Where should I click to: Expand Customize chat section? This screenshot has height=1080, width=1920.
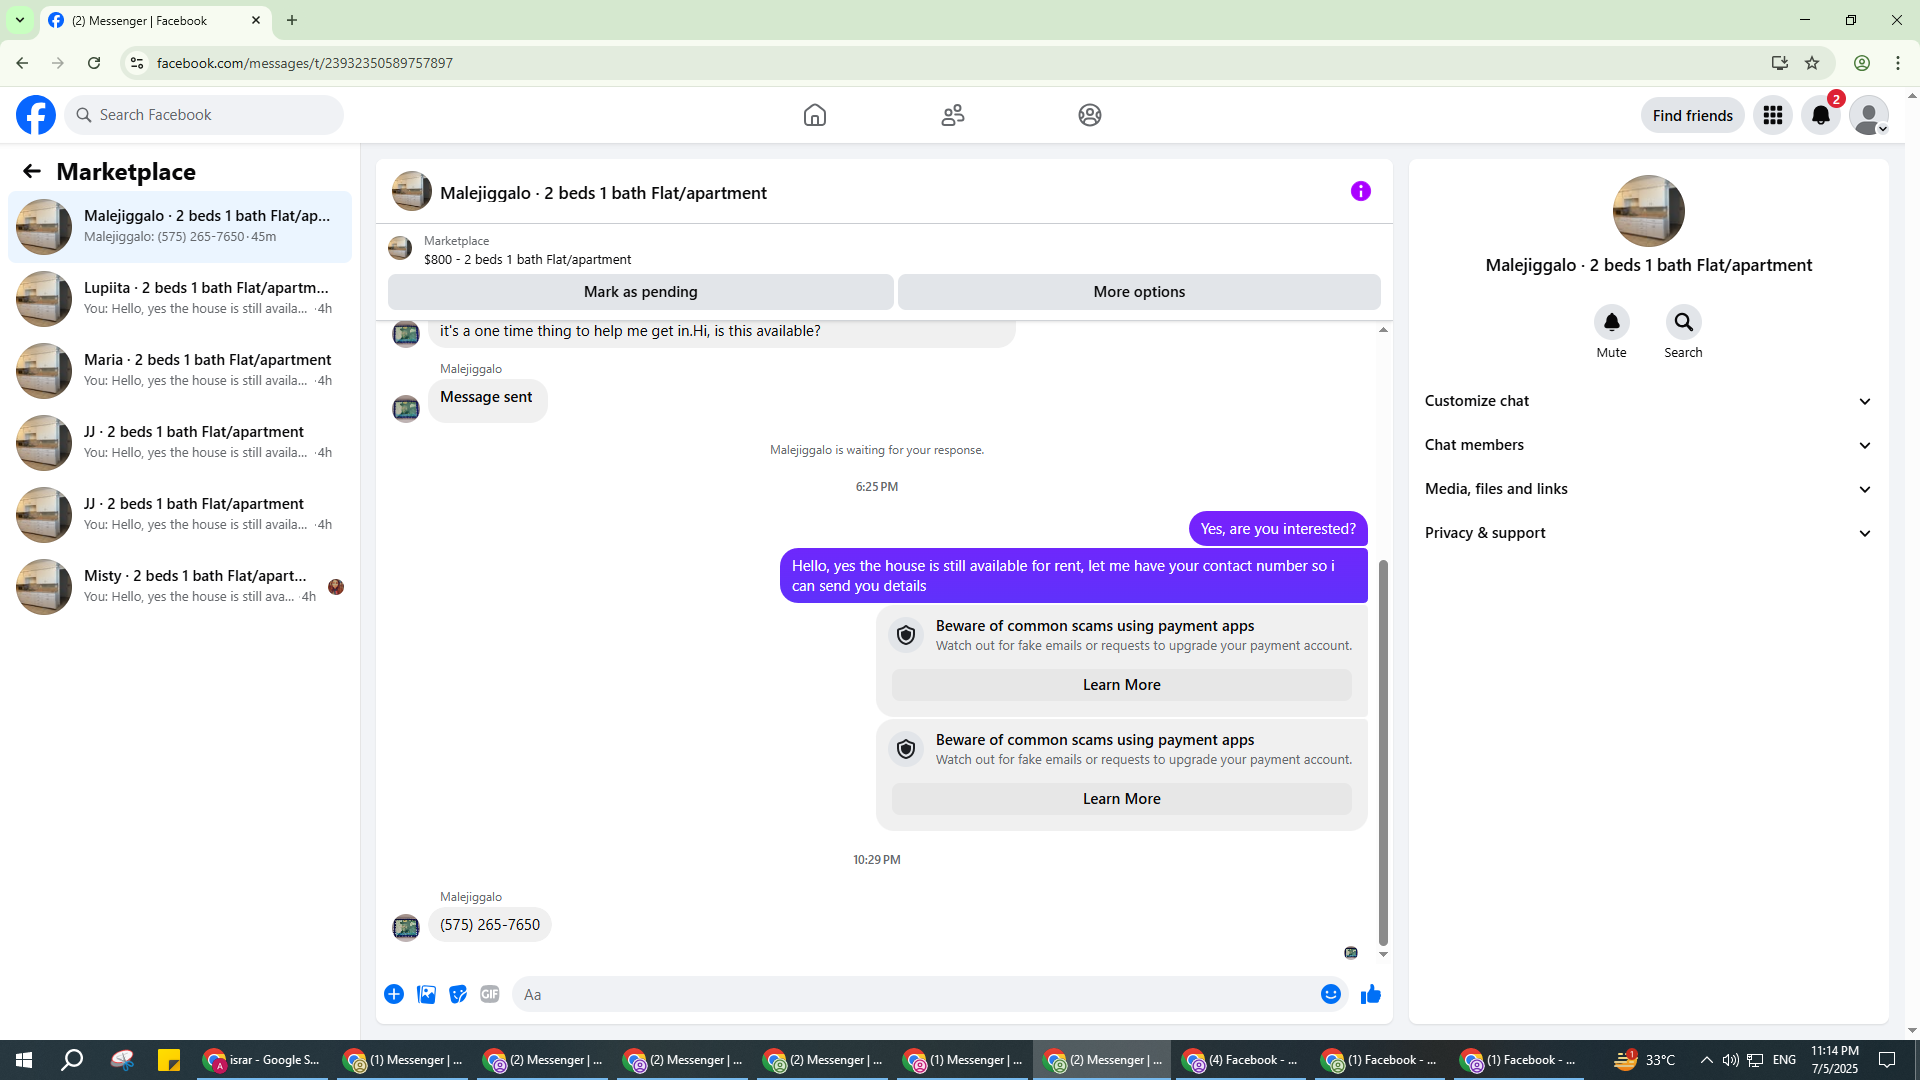tap(1647, 401)
